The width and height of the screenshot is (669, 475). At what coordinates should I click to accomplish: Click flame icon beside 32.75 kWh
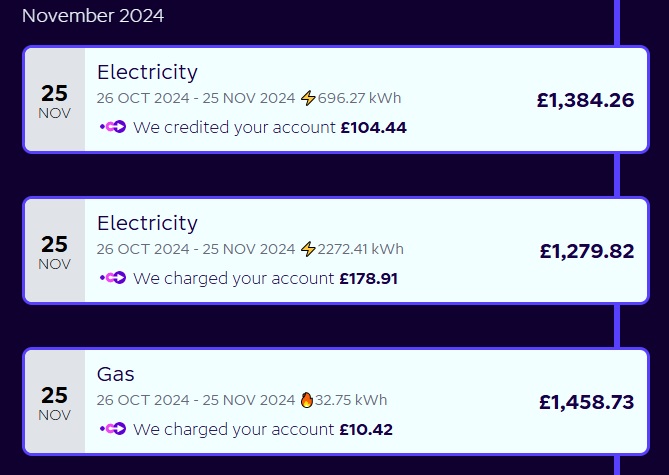(x=307, y=400)
